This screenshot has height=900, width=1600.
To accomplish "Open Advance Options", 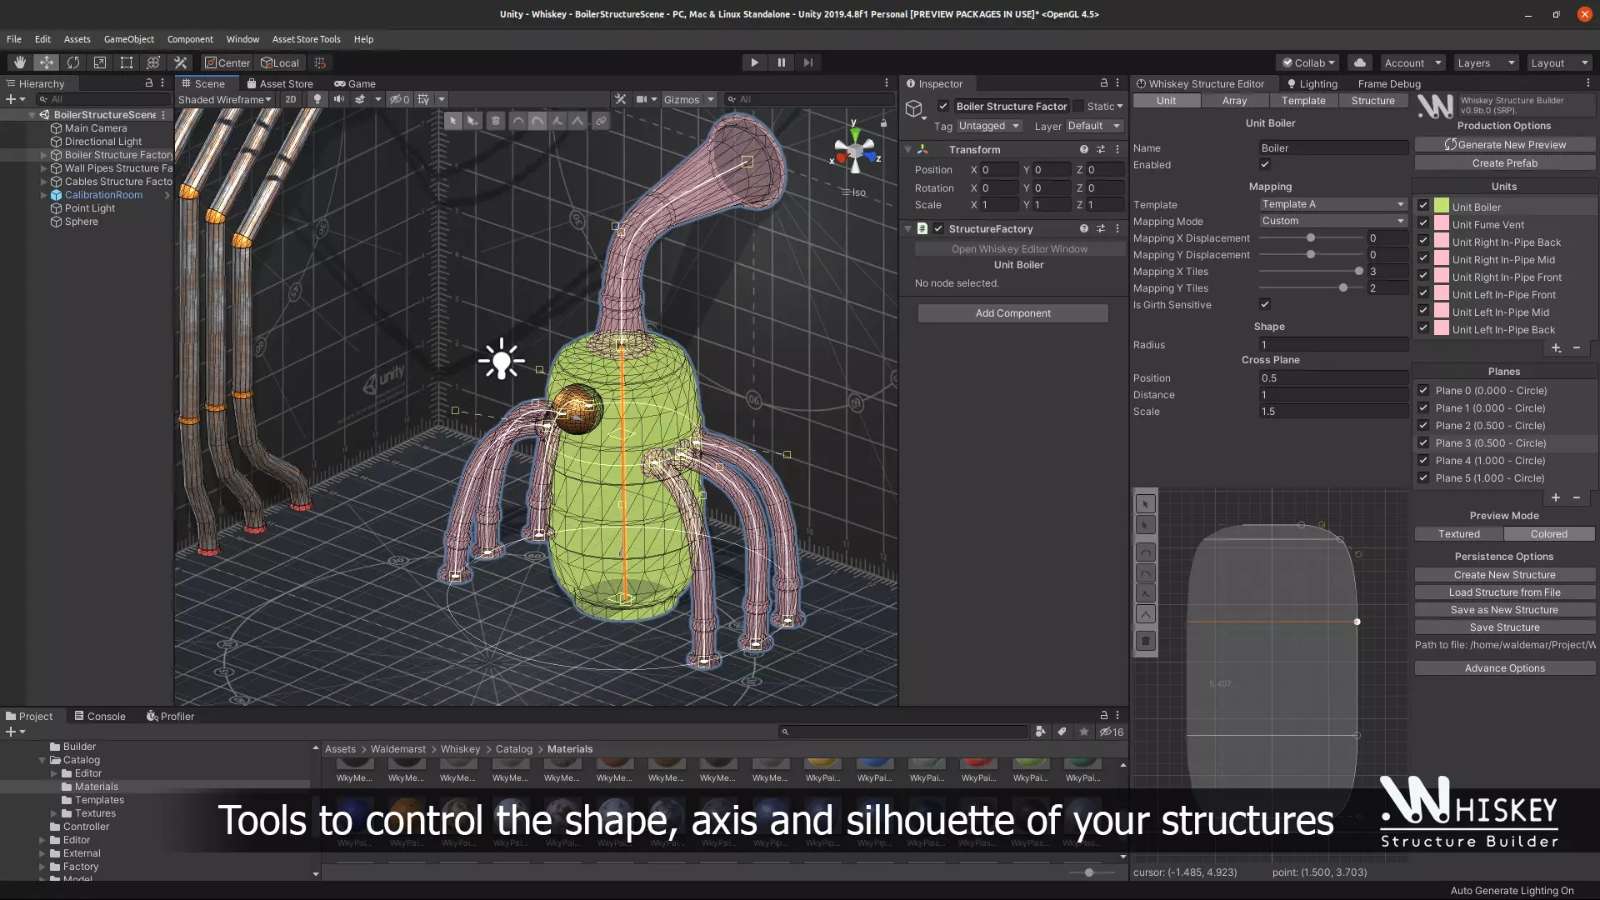I will (x=1505, y=668).
